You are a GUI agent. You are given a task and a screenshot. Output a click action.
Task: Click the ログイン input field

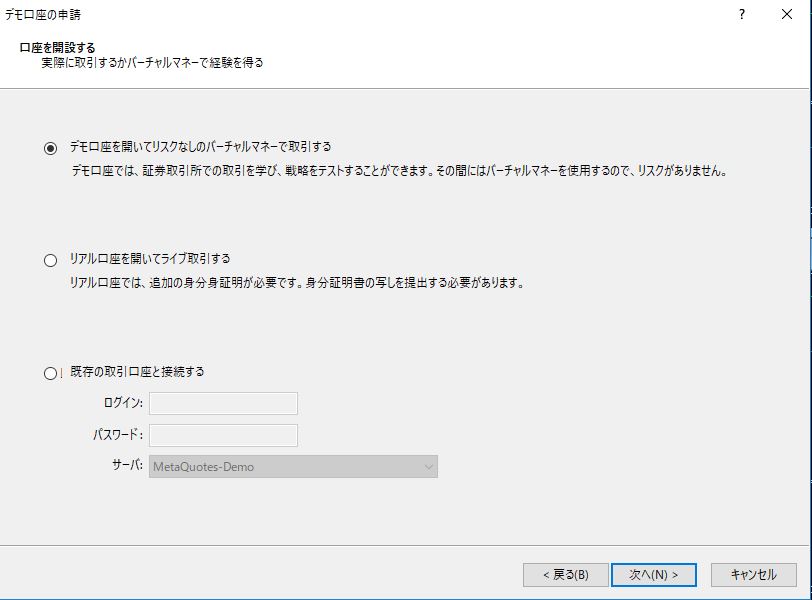223,403
